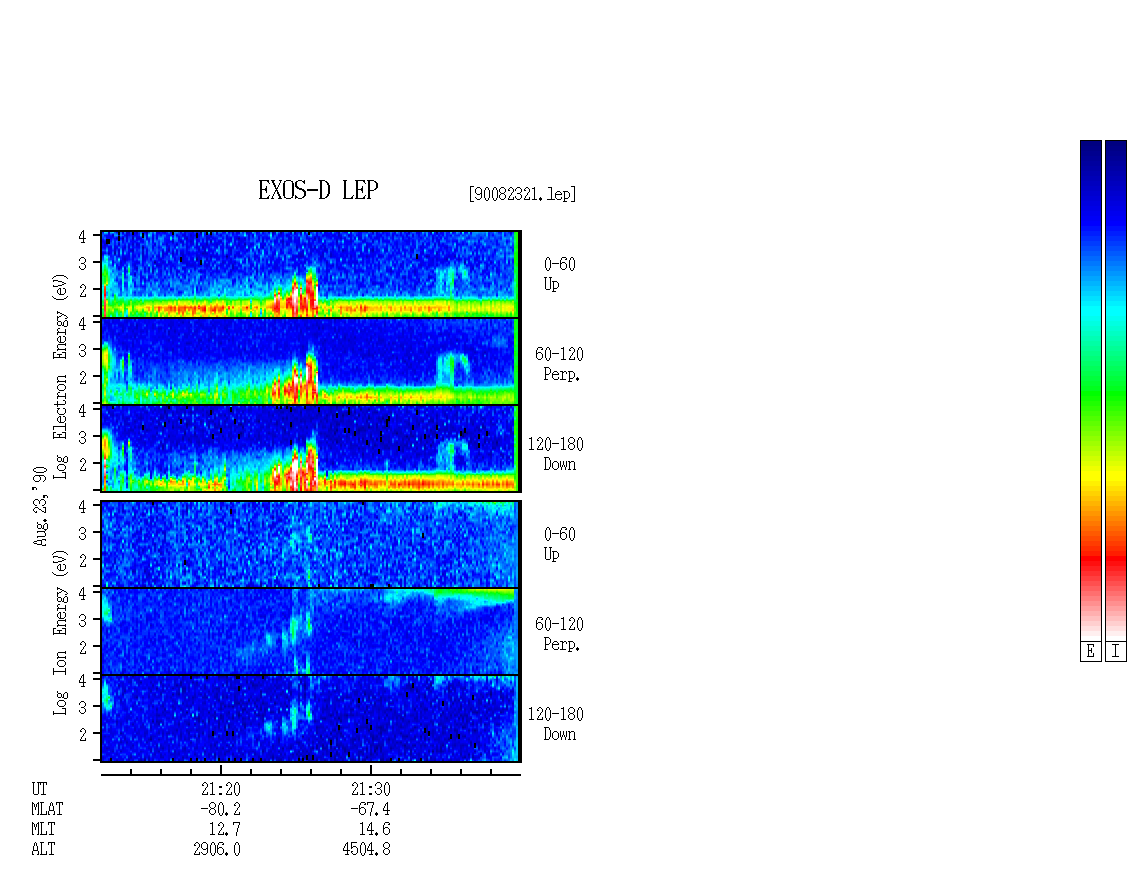Viewport: 1130px width, 875px height.
Task: Click the MLT row label
Action: 43,830
